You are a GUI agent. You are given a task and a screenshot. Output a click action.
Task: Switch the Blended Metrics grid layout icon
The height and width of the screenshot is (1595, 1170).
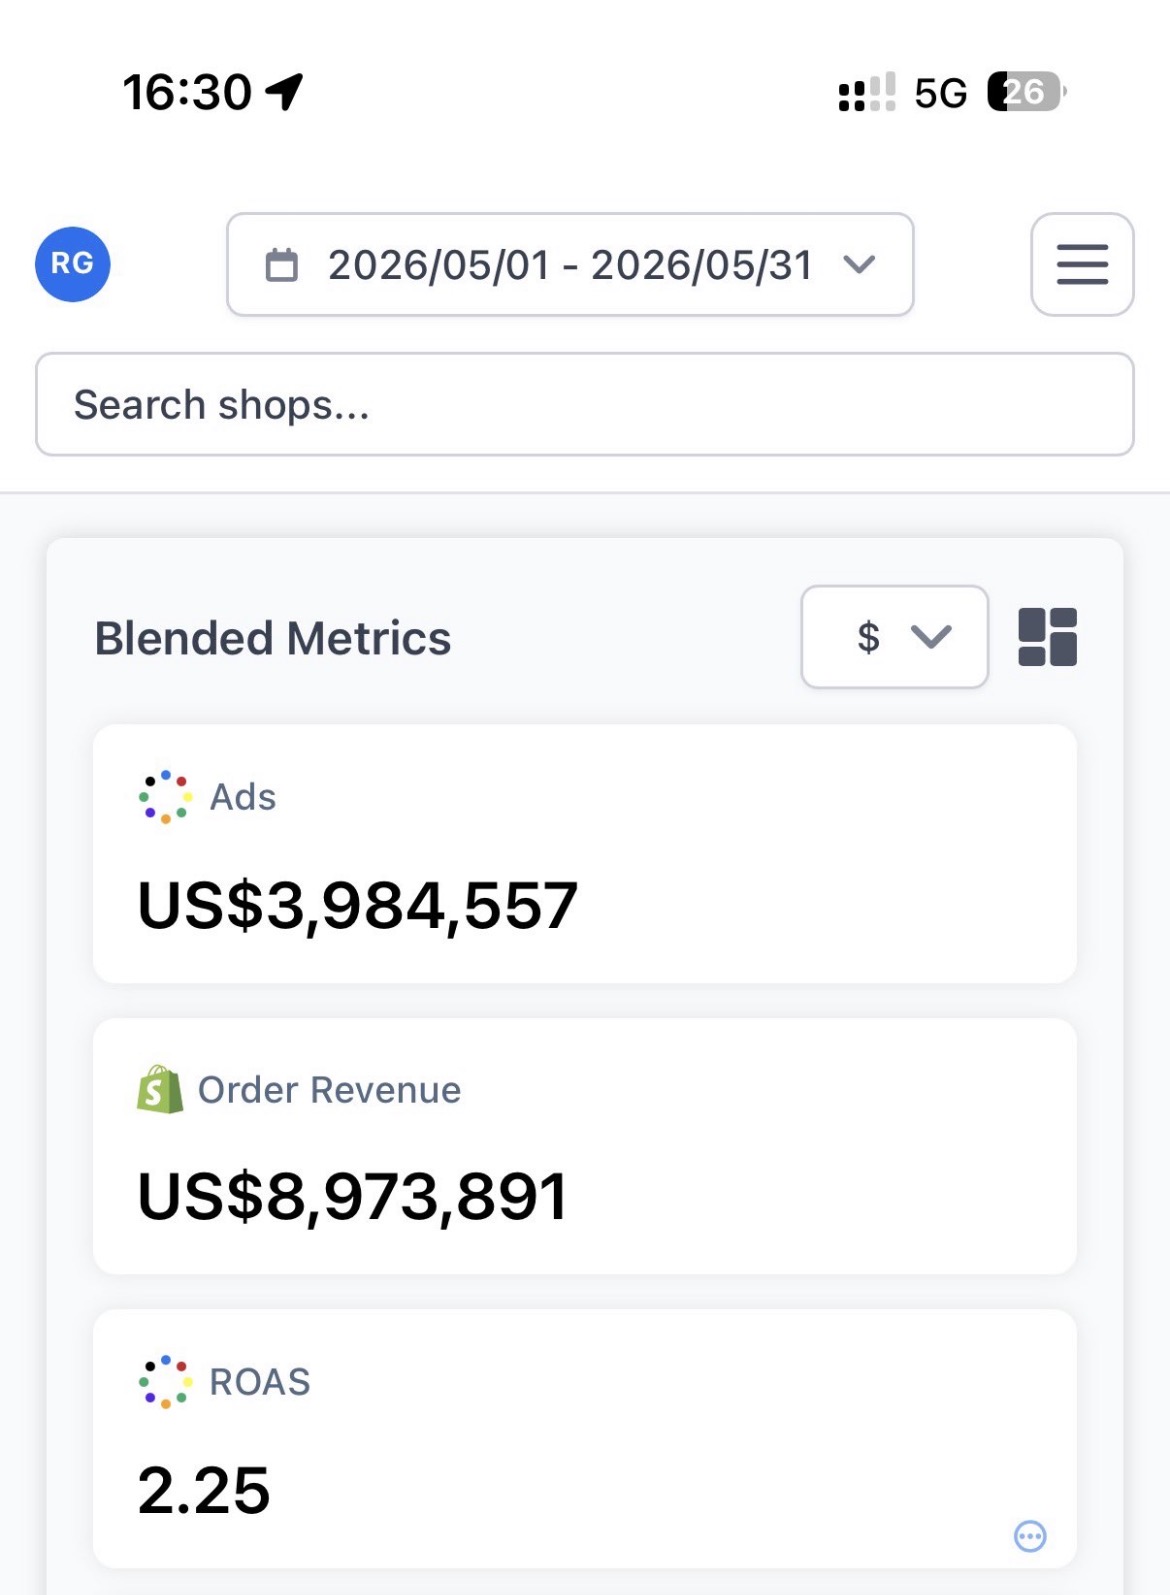coord(1047,637)
